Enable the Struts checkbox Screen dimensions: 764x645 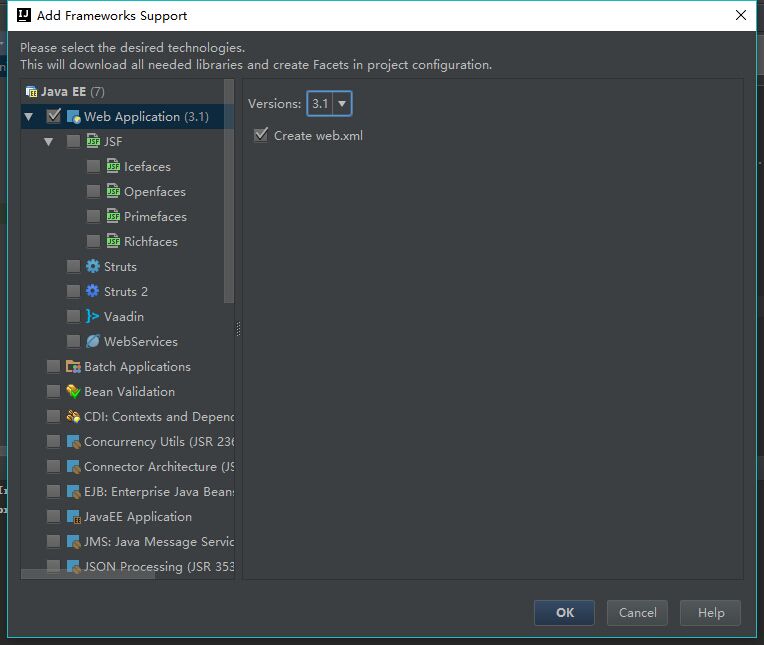coord(73,266)
